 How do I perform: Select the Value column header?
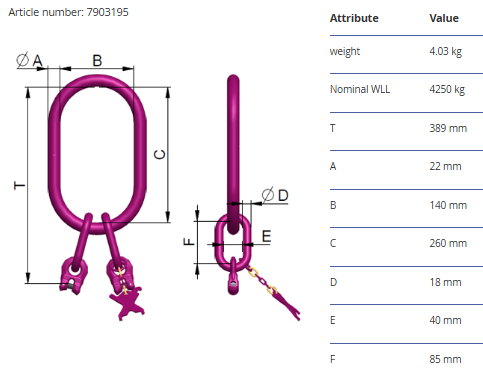click(x=444, y=18)
